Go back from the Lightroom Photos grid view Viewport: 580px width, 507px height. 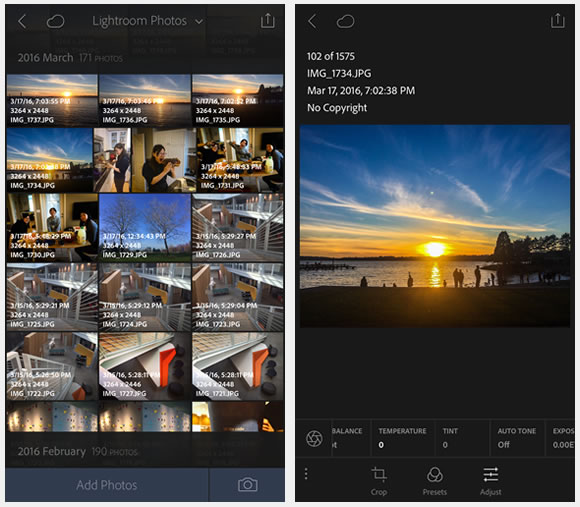coord(22,21)
